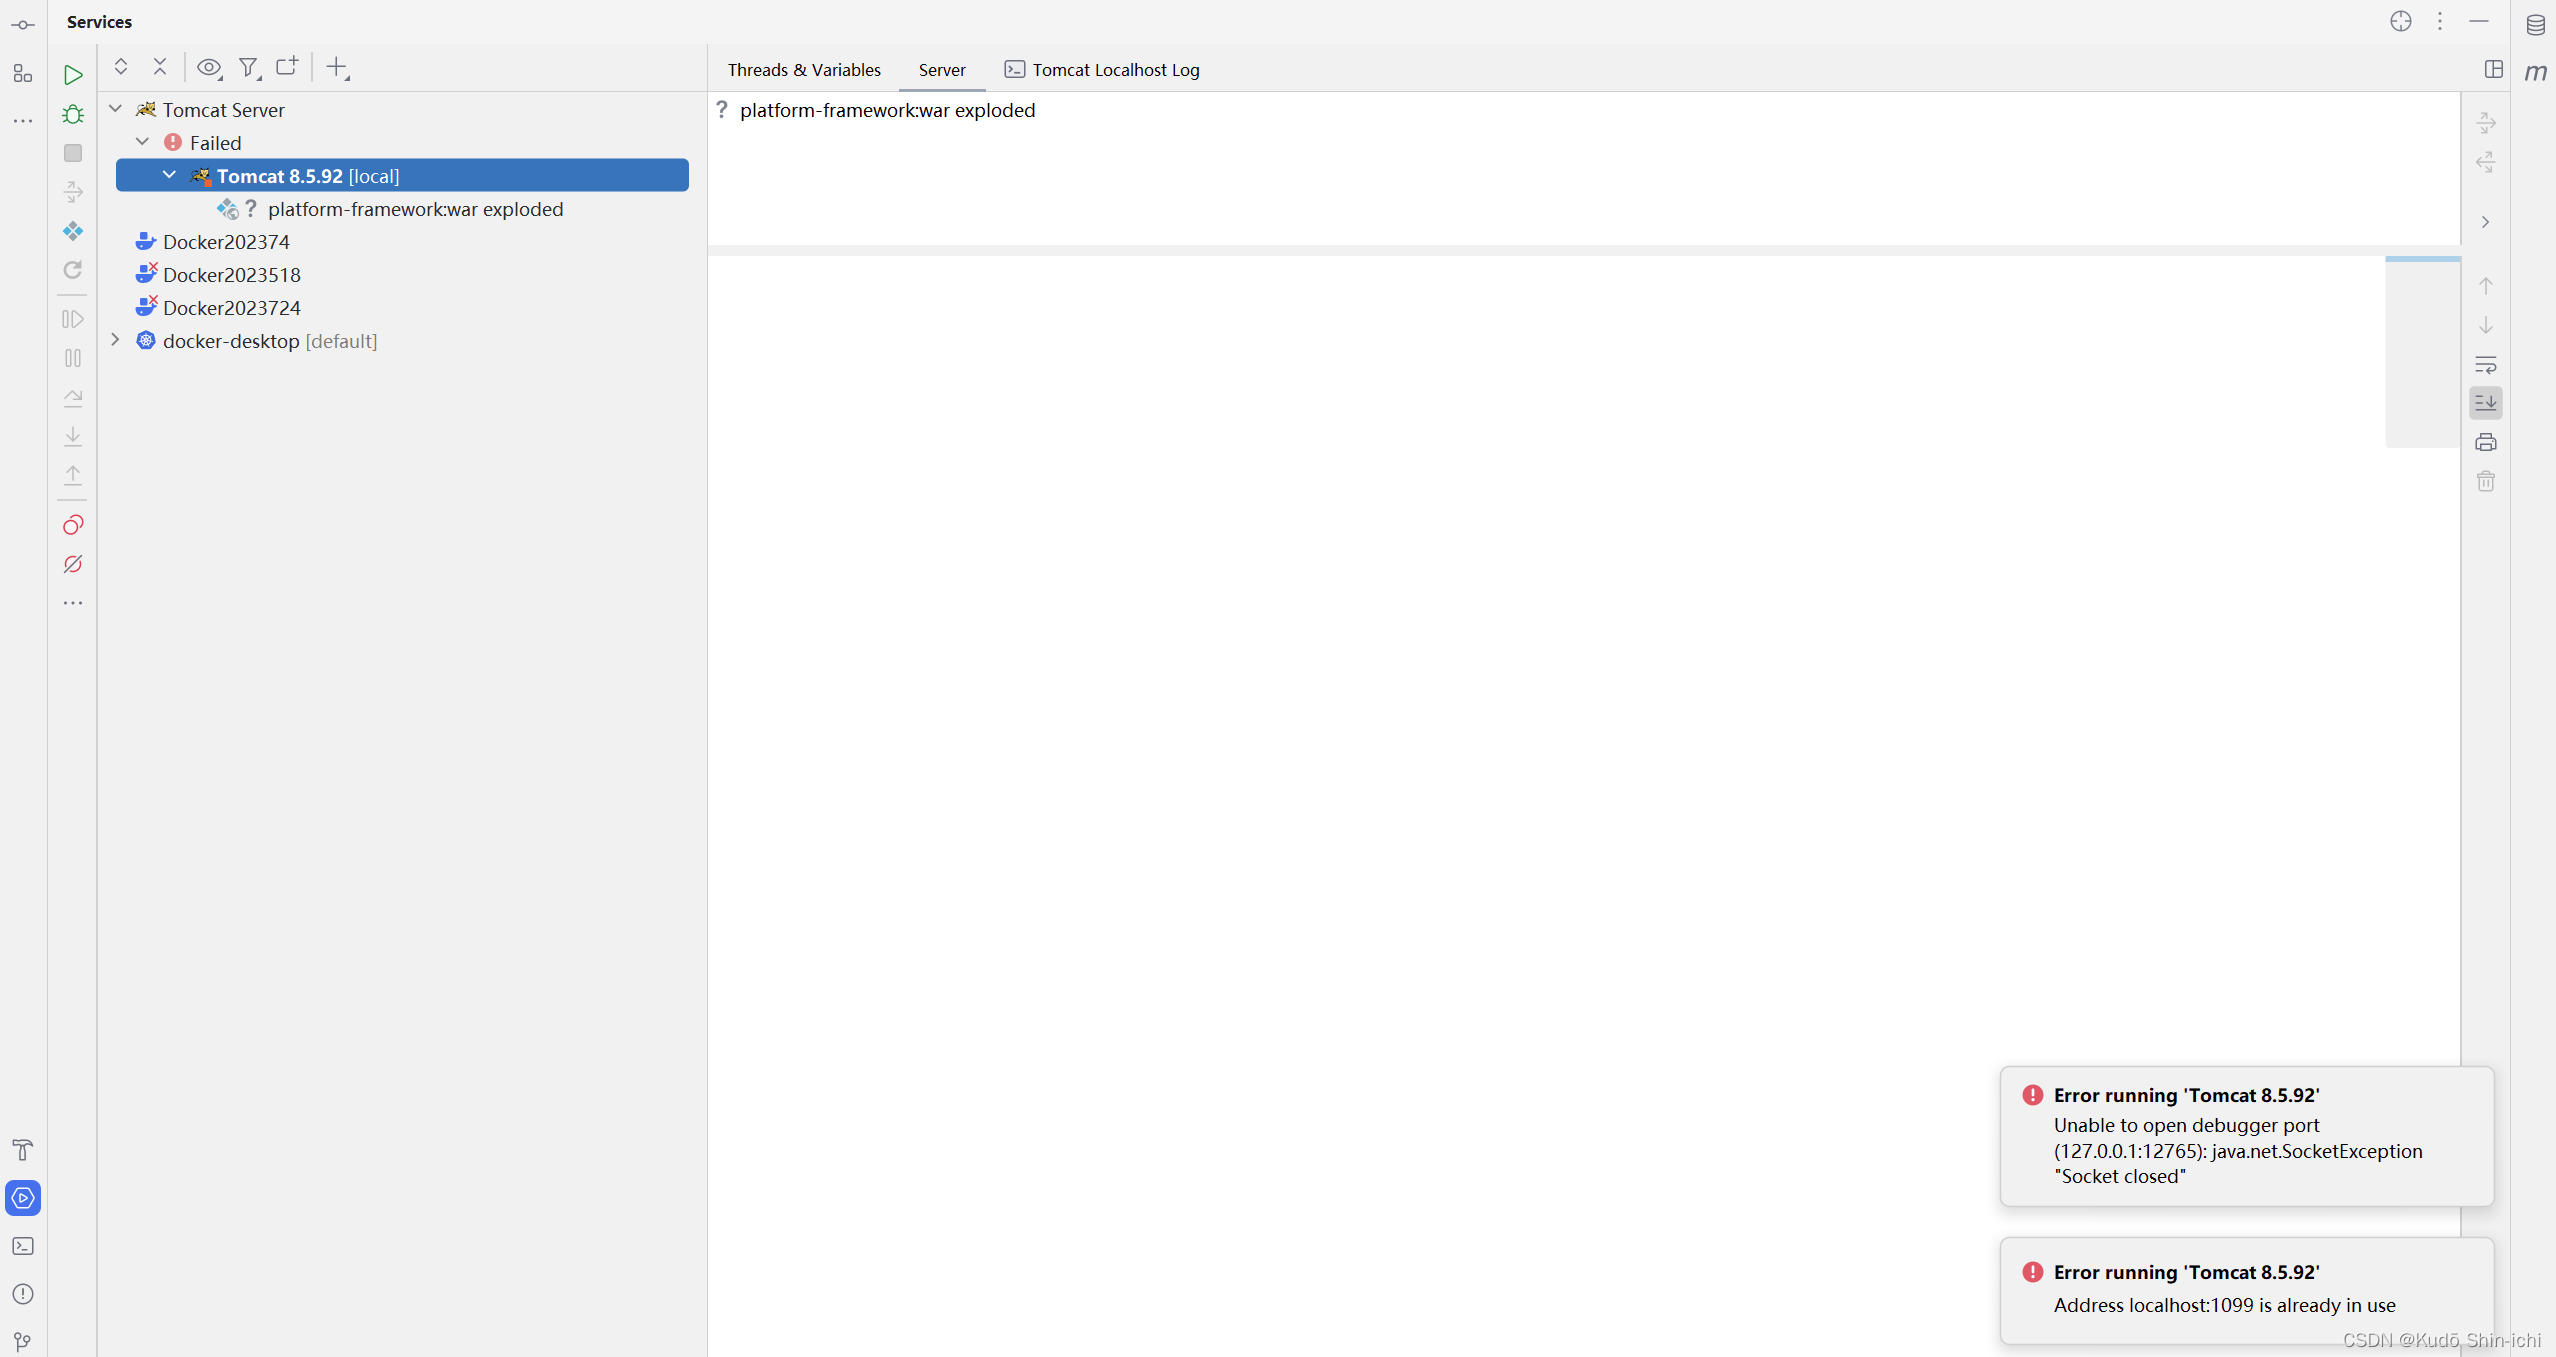The width and height of the screenshot is (2556, 1357).
Task: Open the Commit tool window icon
Action: pyautogui.click(x=23, y=25)
